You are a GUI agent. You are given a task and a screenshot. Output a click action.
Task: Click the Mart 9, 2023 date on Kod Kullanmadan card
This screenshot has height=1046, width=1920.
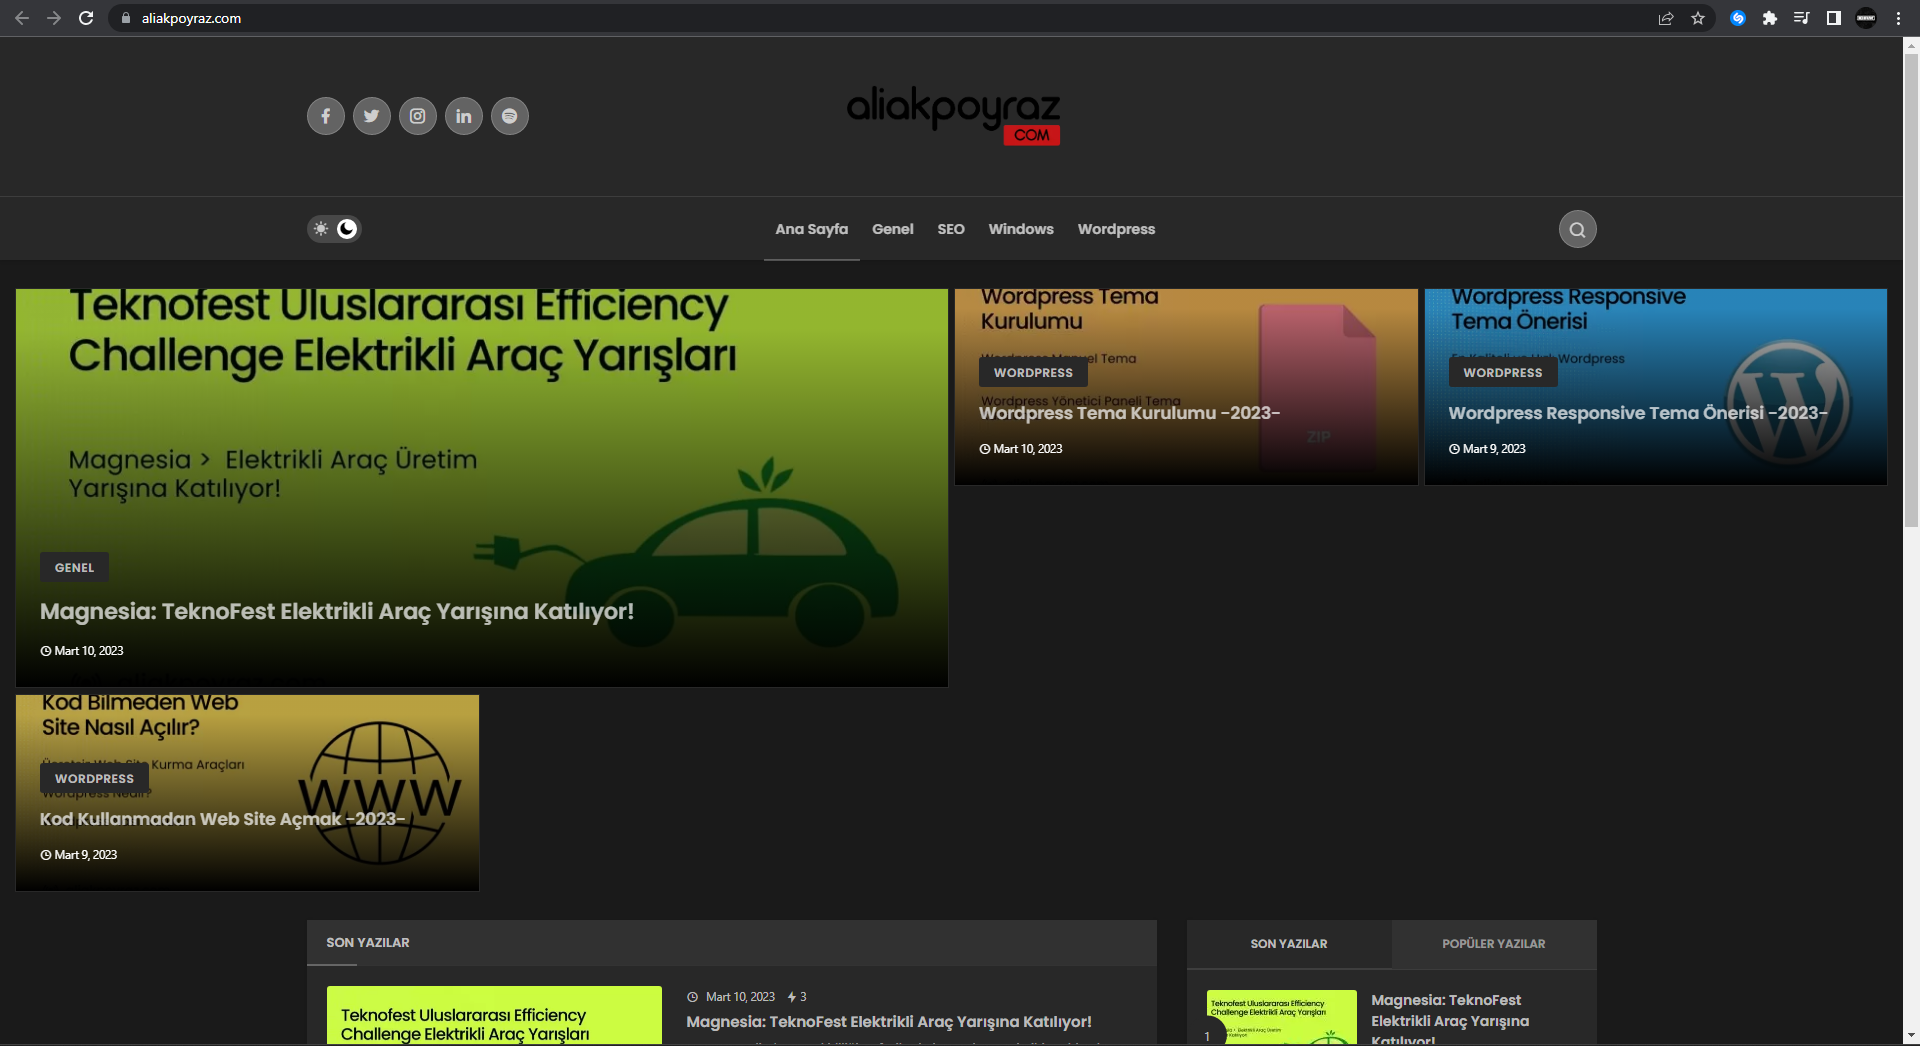tap(79, 855)
